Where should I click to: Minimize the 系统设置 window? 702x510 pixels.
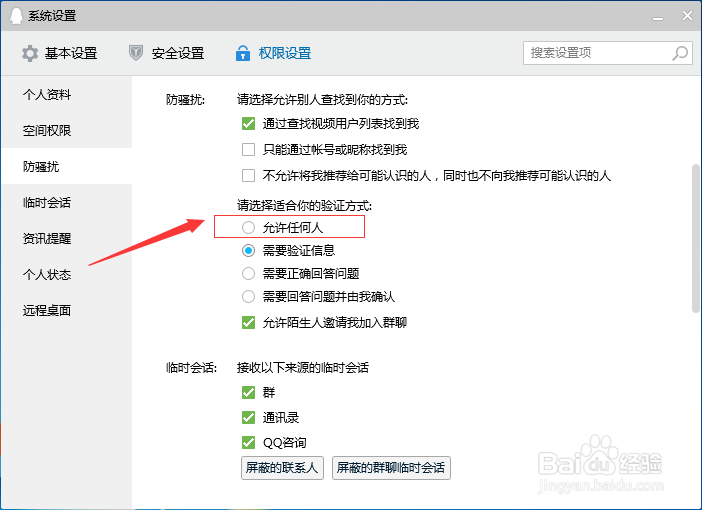[658, 17]
